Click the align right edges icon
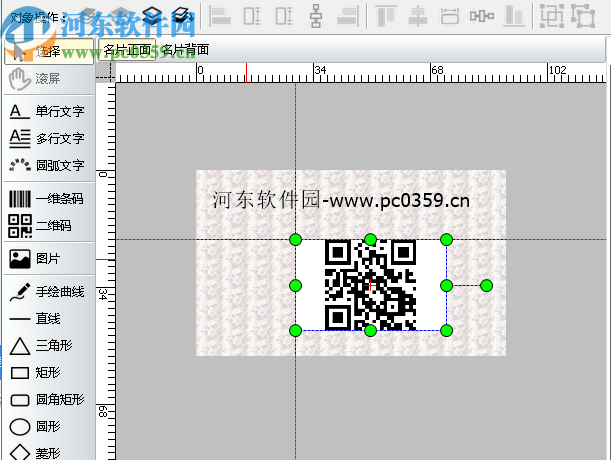The height and width of the screenshot is (460, 611). point(348,16)
